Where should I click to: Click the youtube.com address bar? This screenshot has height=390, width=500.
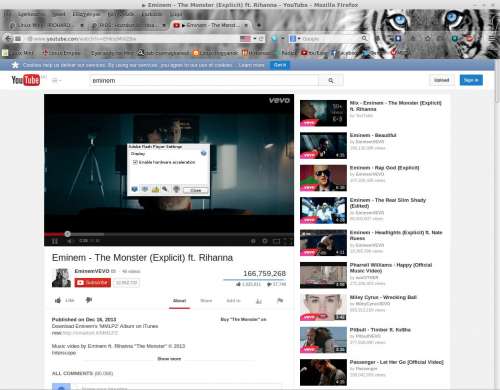pos(132,39)
